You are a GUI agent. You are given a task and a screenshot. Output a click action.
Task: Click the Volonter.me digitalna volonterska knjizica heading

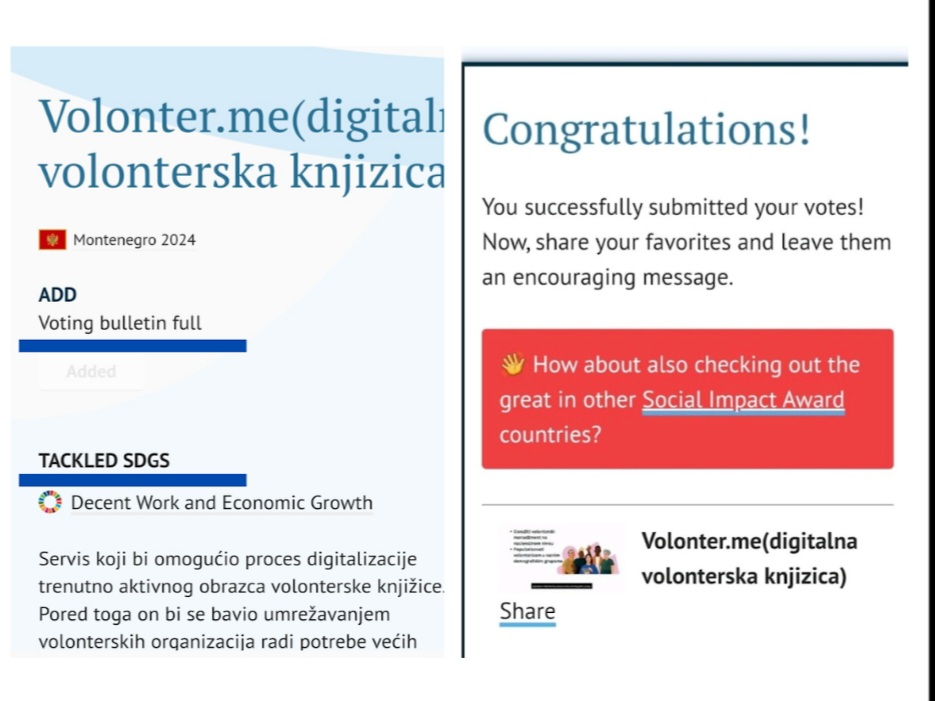click(242, 144)
